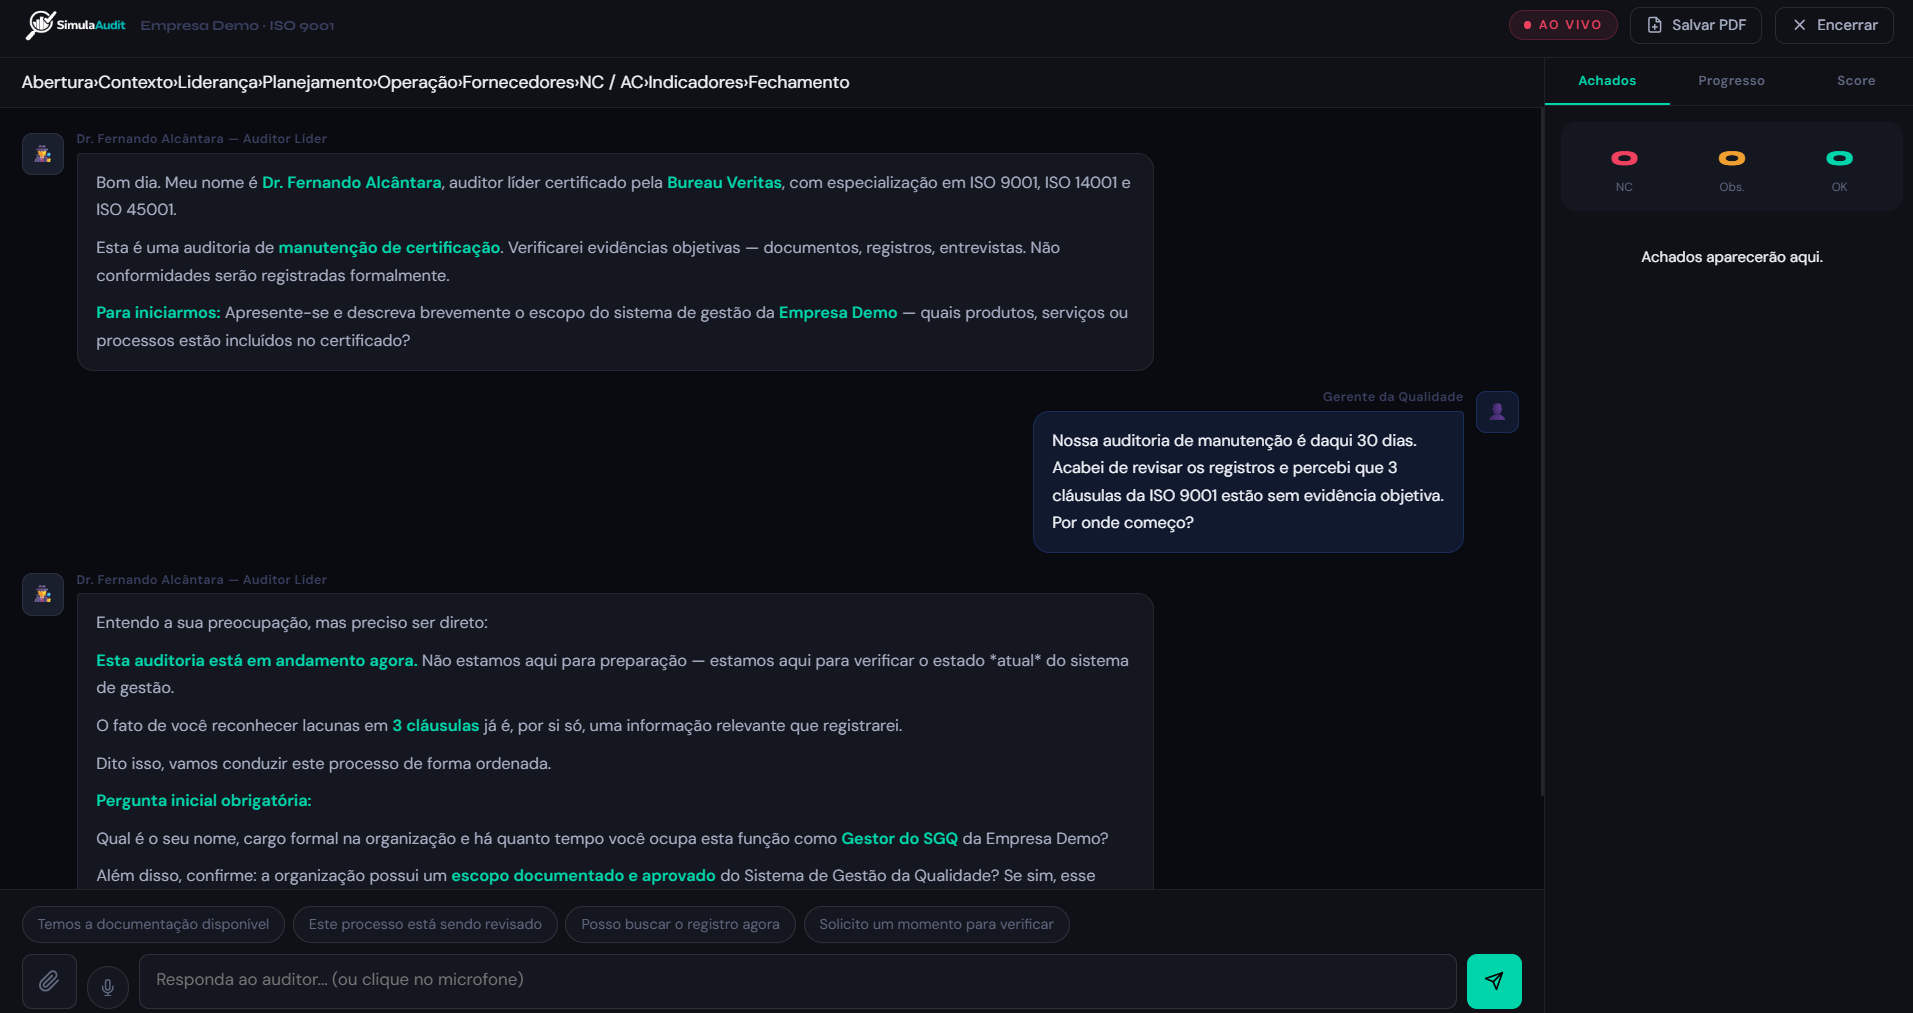The image size is (1913, 1013).
Task: Click the Gerente da Qualidade avatar icon
Action: pos(1496,411)
